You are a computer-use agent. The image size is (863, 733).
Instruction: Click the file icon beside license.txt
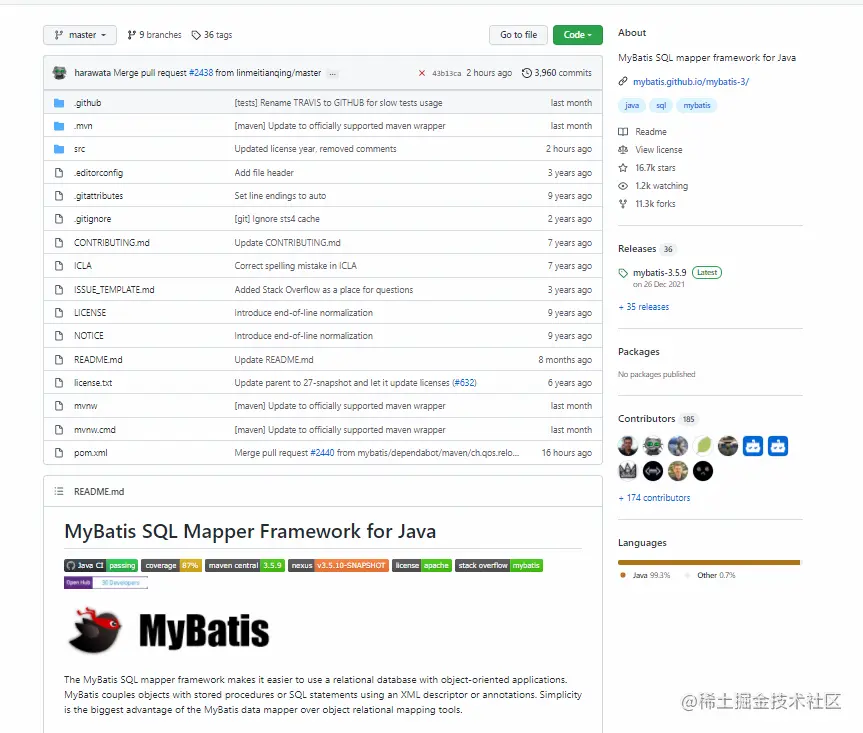pos(59,382)
